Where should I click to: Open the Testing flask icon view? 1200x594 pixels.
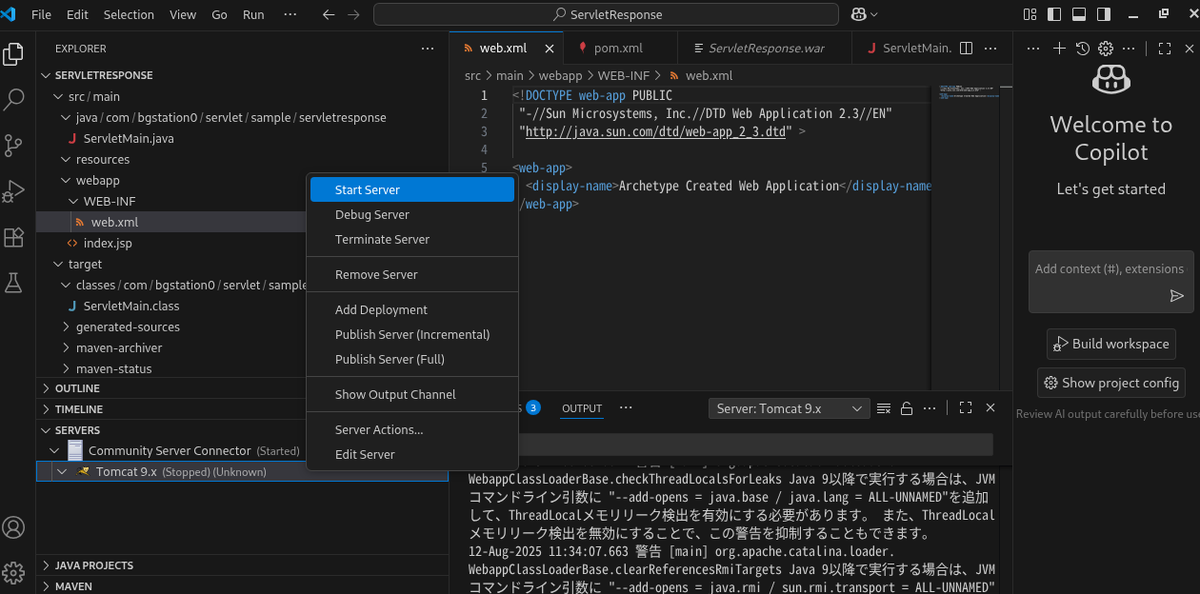(14, 283)
